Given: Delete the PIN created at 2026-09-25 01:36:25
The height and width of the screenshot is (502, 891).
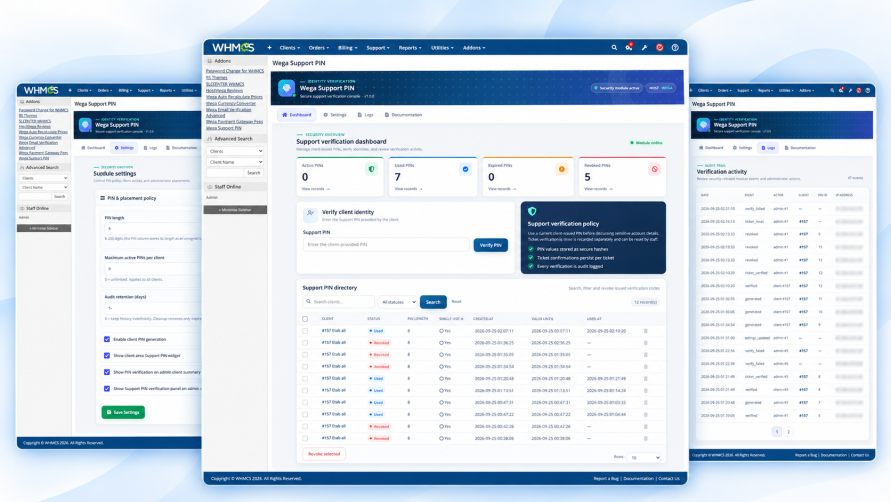Looking at the screenshot, I should (646, 343).
